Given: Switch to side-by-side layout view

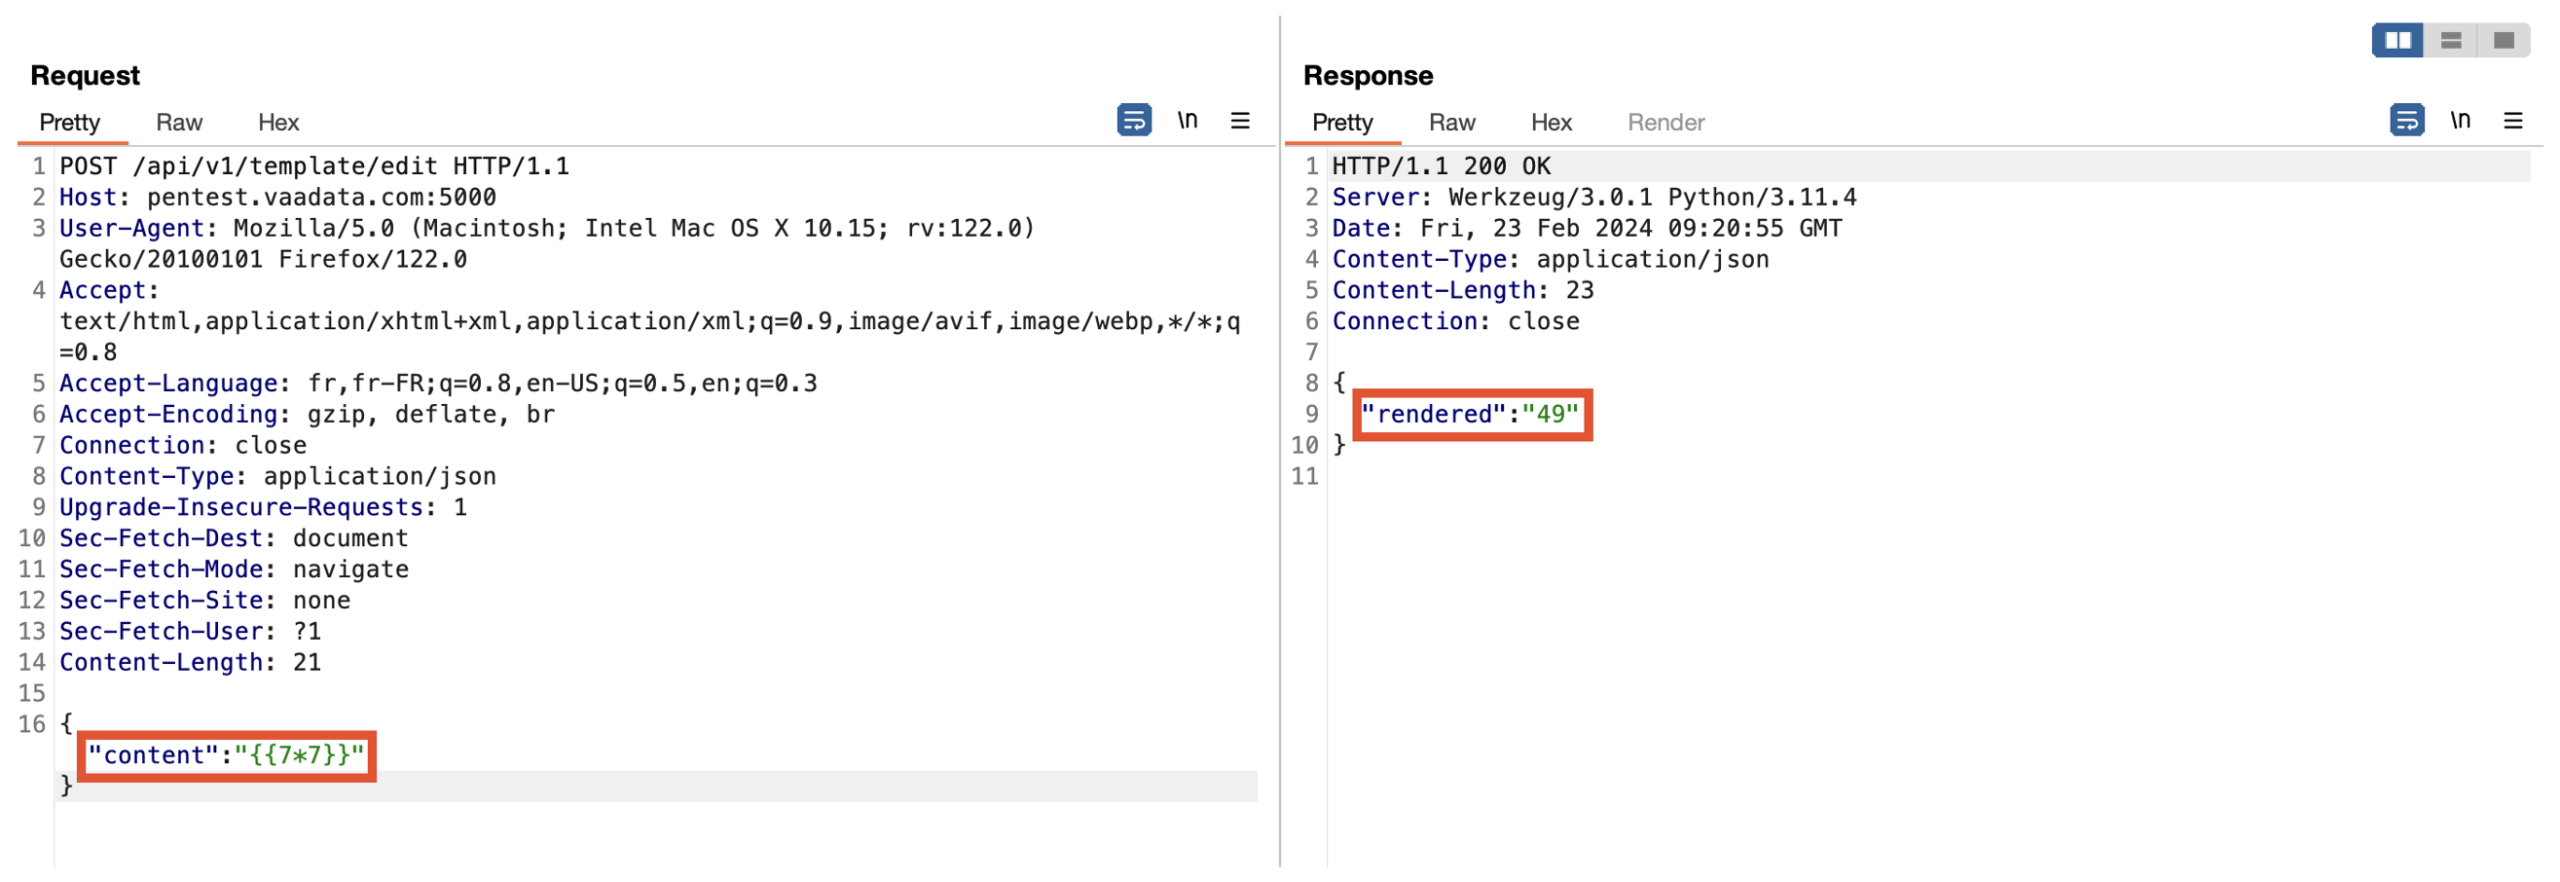Looking at the screenshot, I should 2396,40.
